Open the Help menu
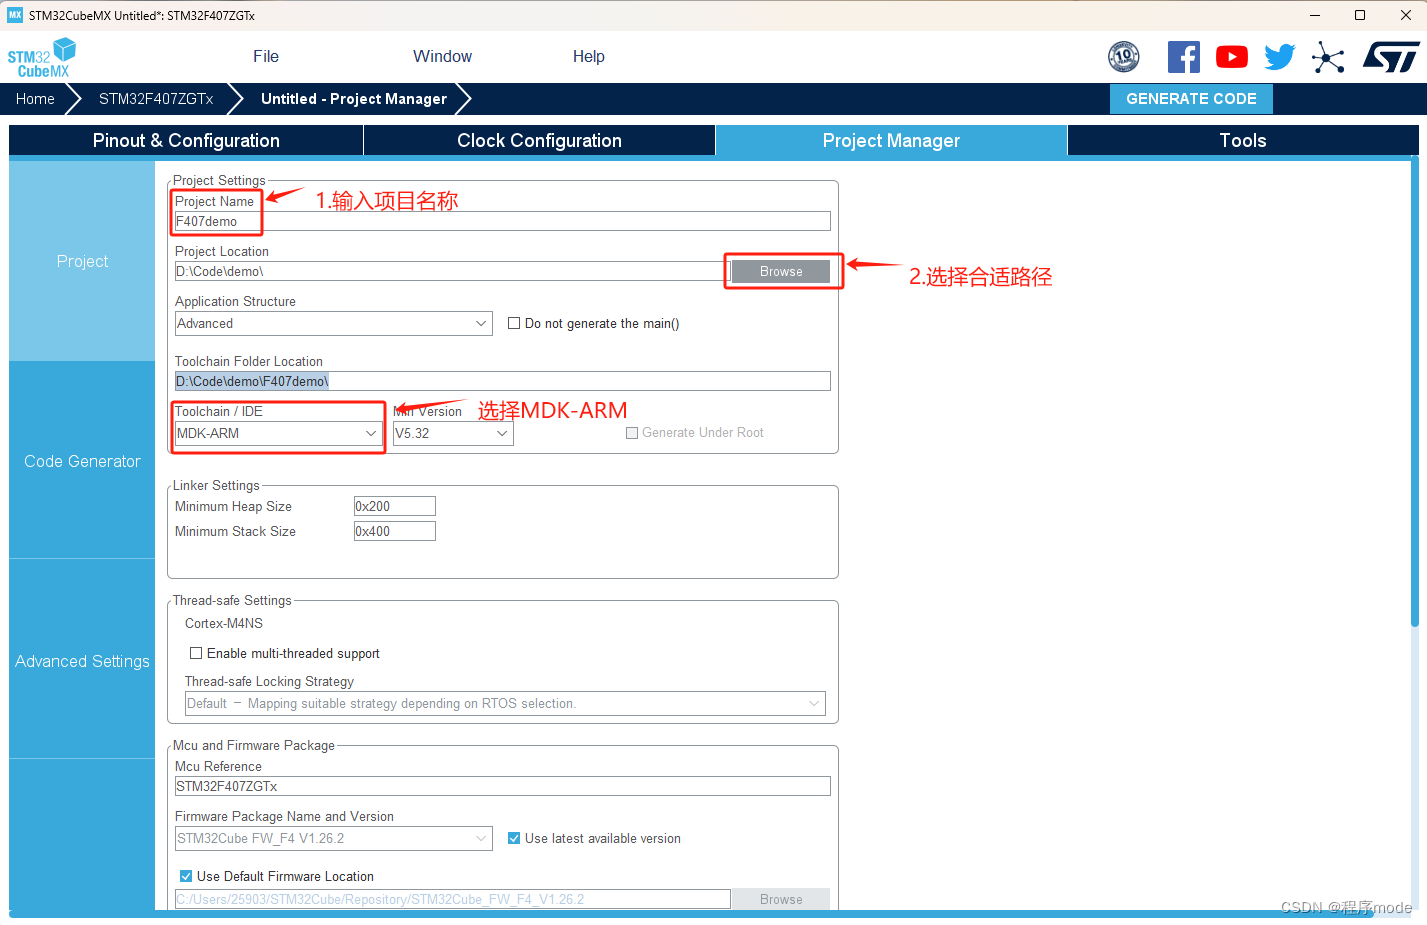Viewport: 1427px width, 925px height. 589,57
